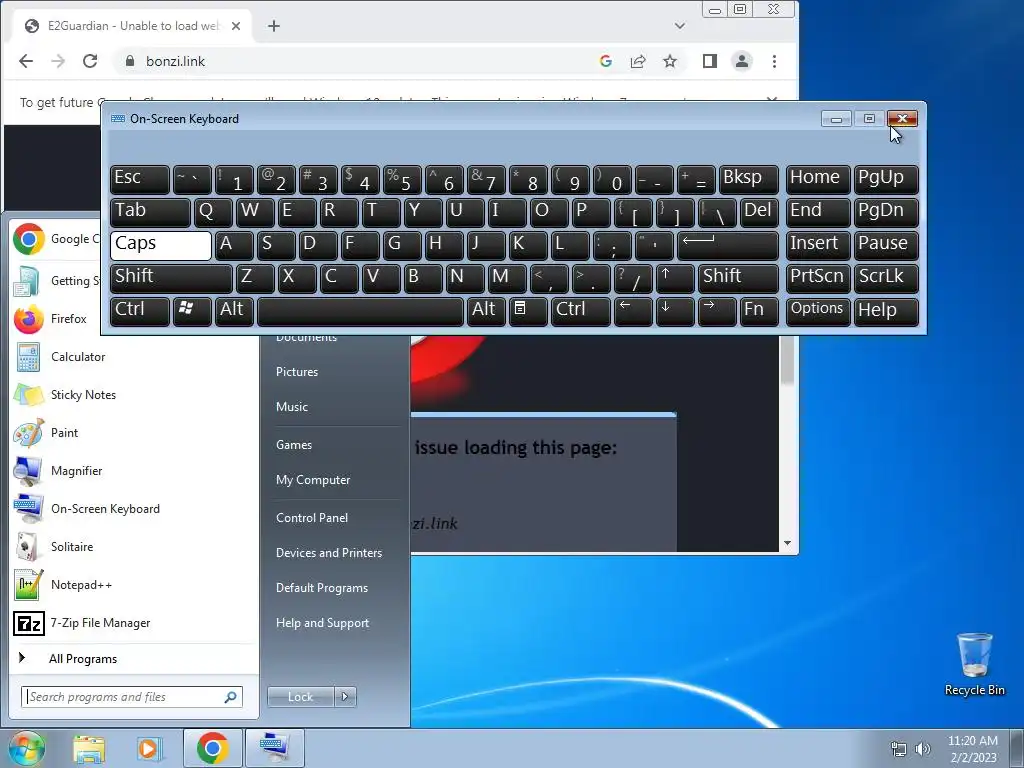Click the Windows logo key
Viewport: 1024px width, 768px height.
pyautogui.click(x=192, y=312)
